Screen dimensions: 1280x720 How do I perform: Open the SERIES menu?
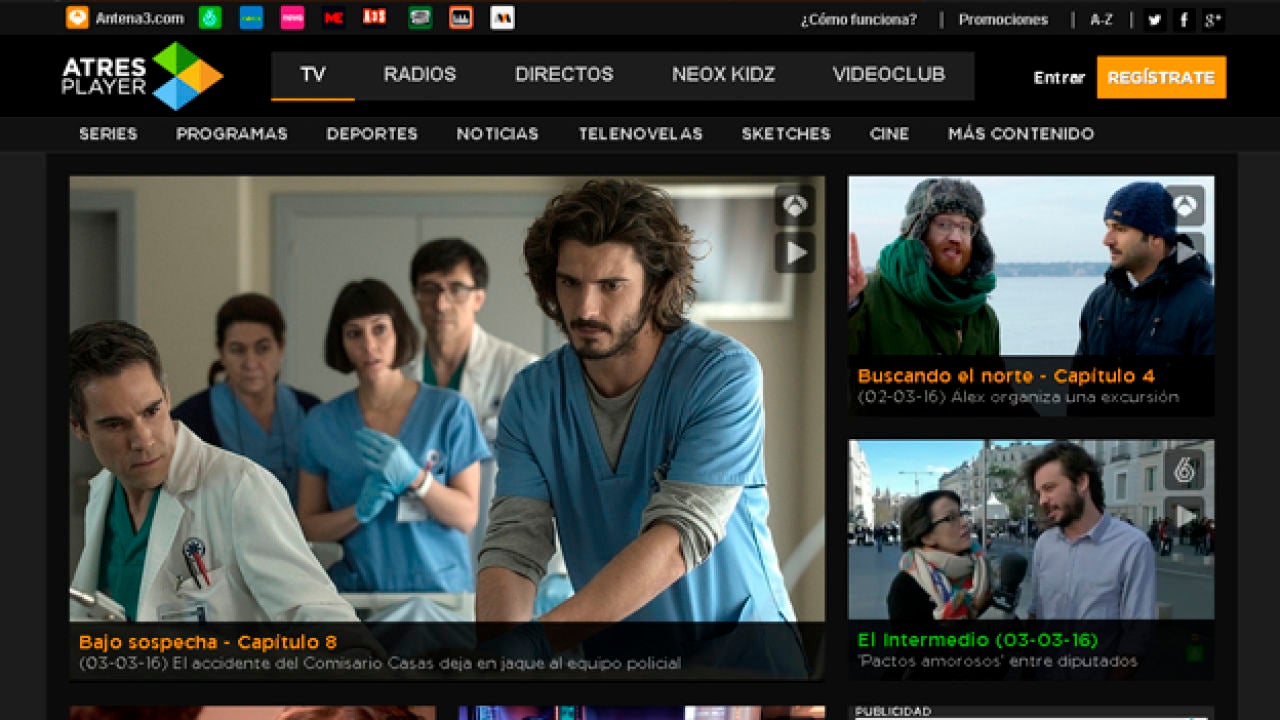click(x=108, y=134)
